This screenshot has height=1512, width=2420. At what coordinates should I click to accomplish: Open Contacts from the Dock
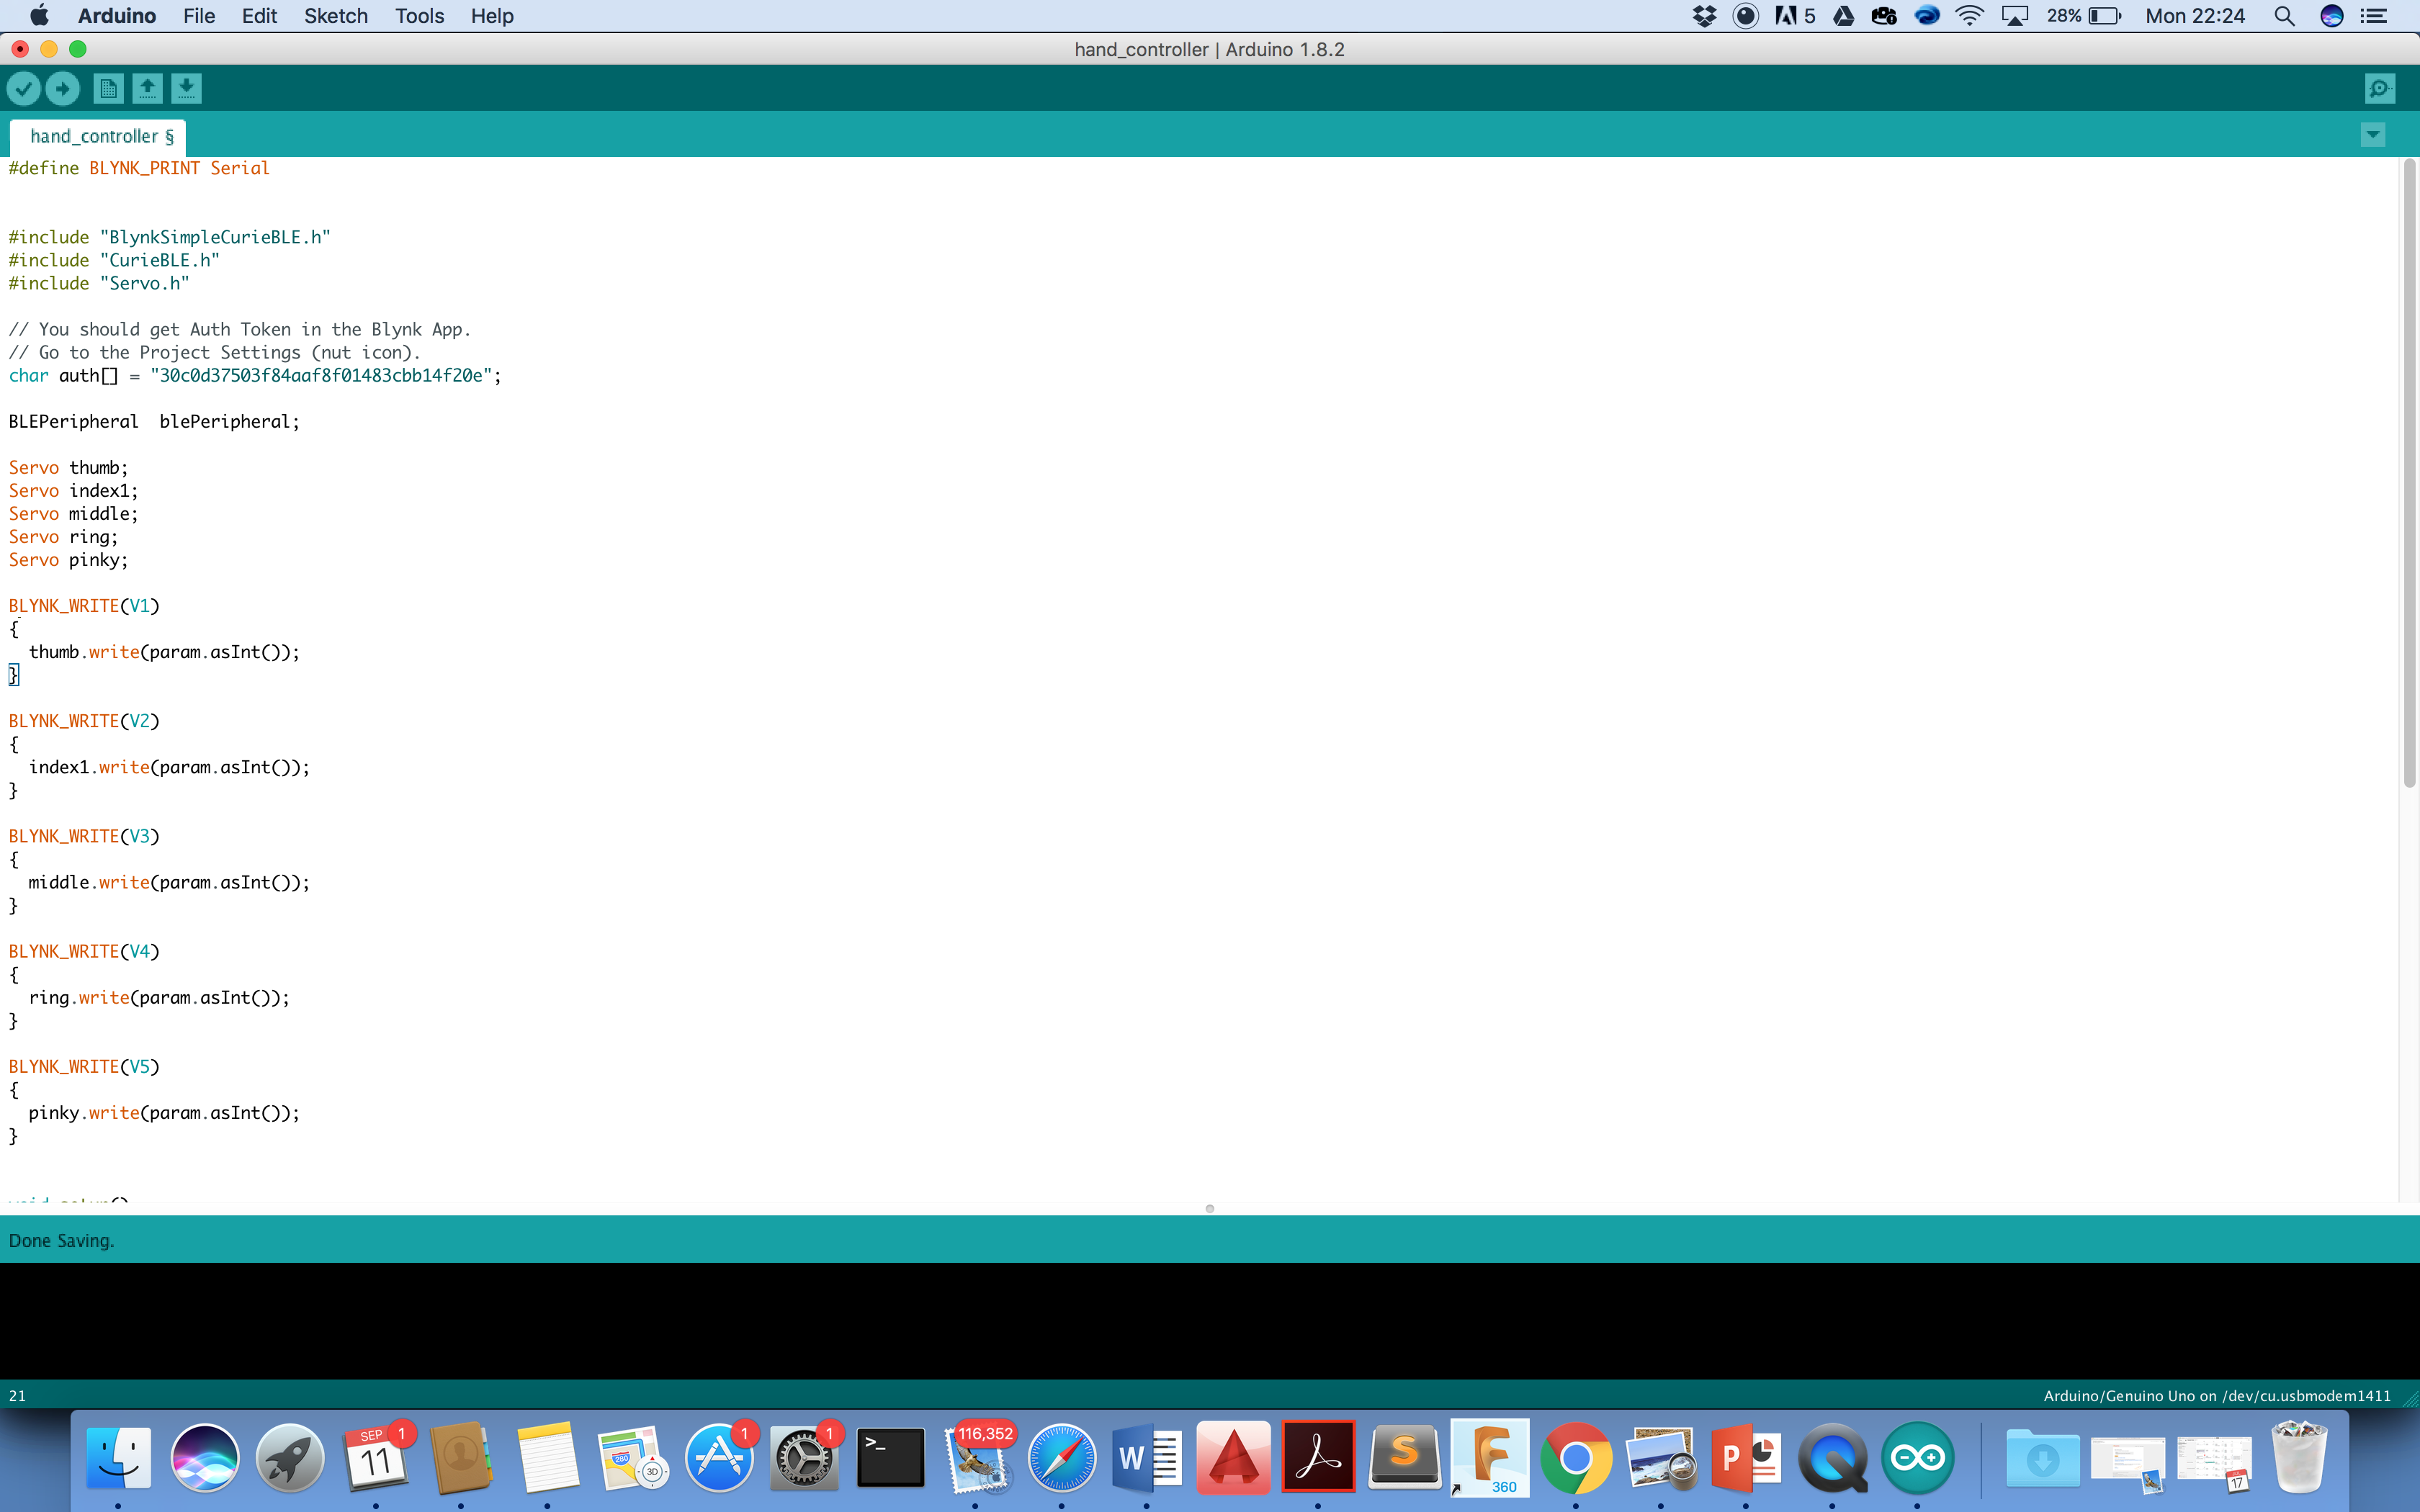point(461,1457)
